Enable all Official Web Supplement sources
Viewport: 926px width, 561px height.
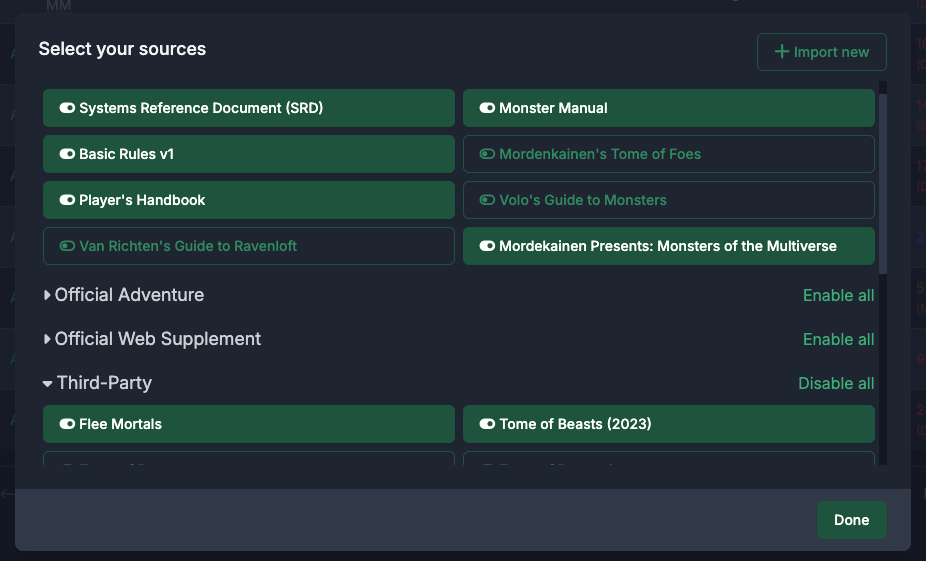(838, 339)
